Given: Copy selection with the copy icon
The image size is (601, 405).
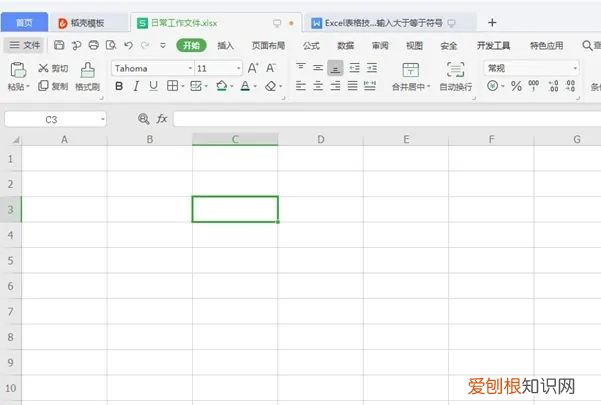Looking at the screenshot, I should click(x=43, y=85).
